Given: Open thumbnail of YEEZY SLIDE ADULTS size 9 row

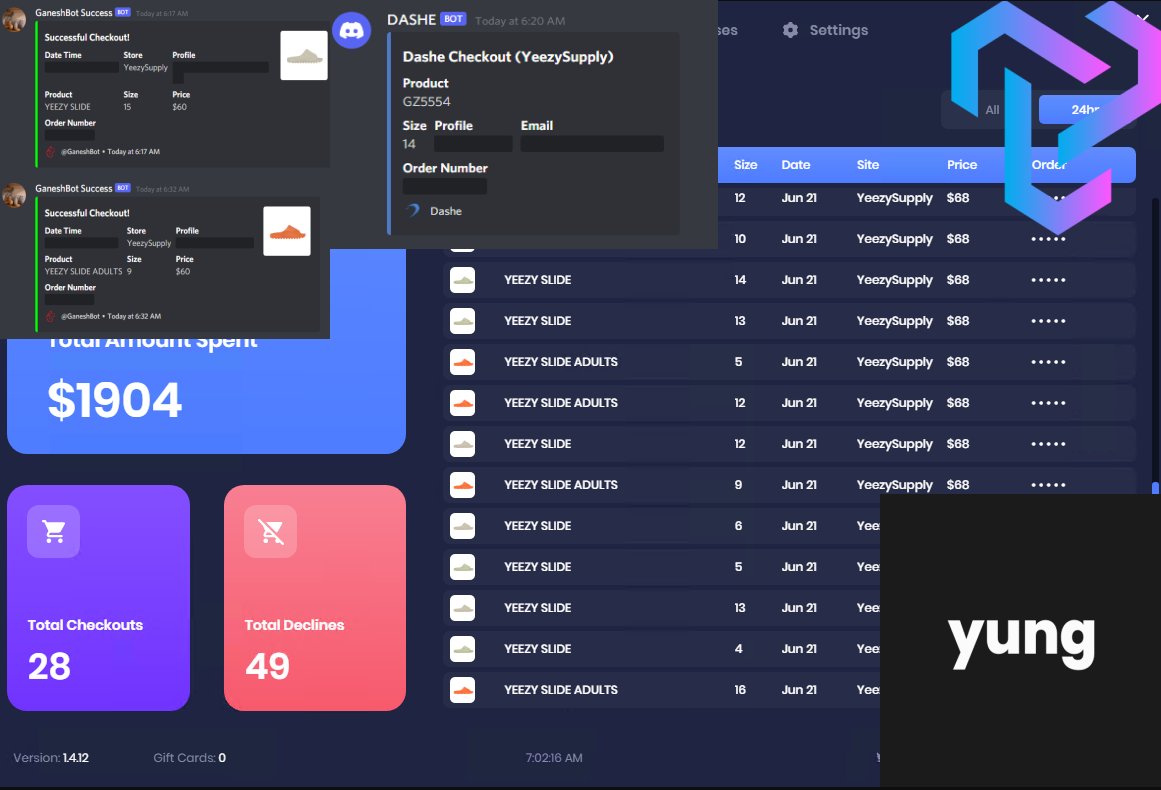Looking at the screenshot, I should click(463, 485).
